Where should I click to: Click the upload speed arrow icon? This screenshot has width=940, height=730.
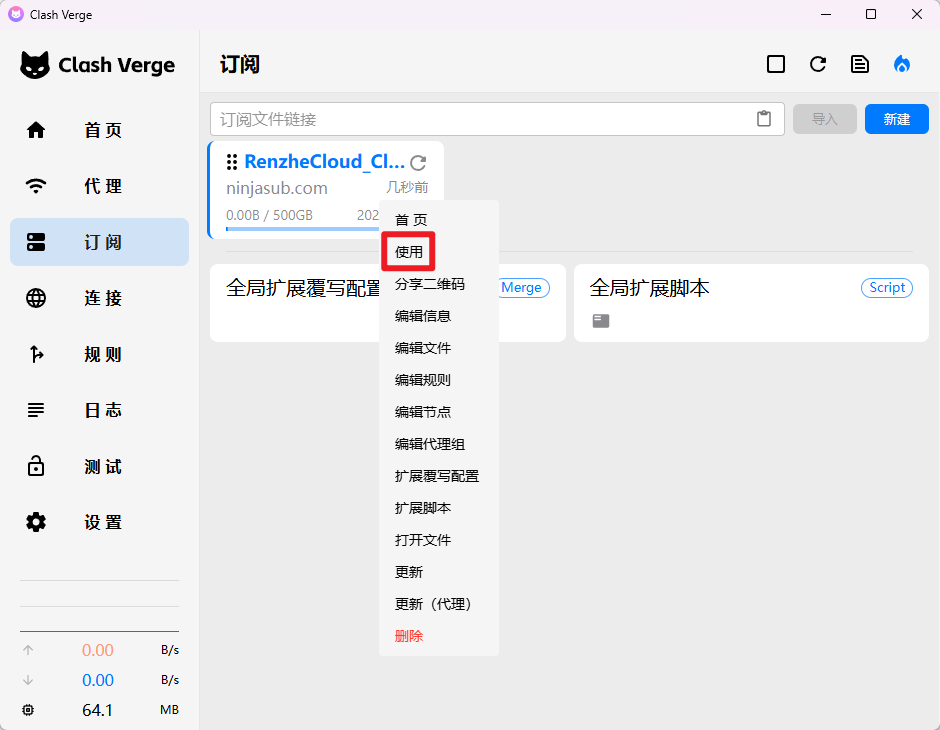[x=28, y=650]
